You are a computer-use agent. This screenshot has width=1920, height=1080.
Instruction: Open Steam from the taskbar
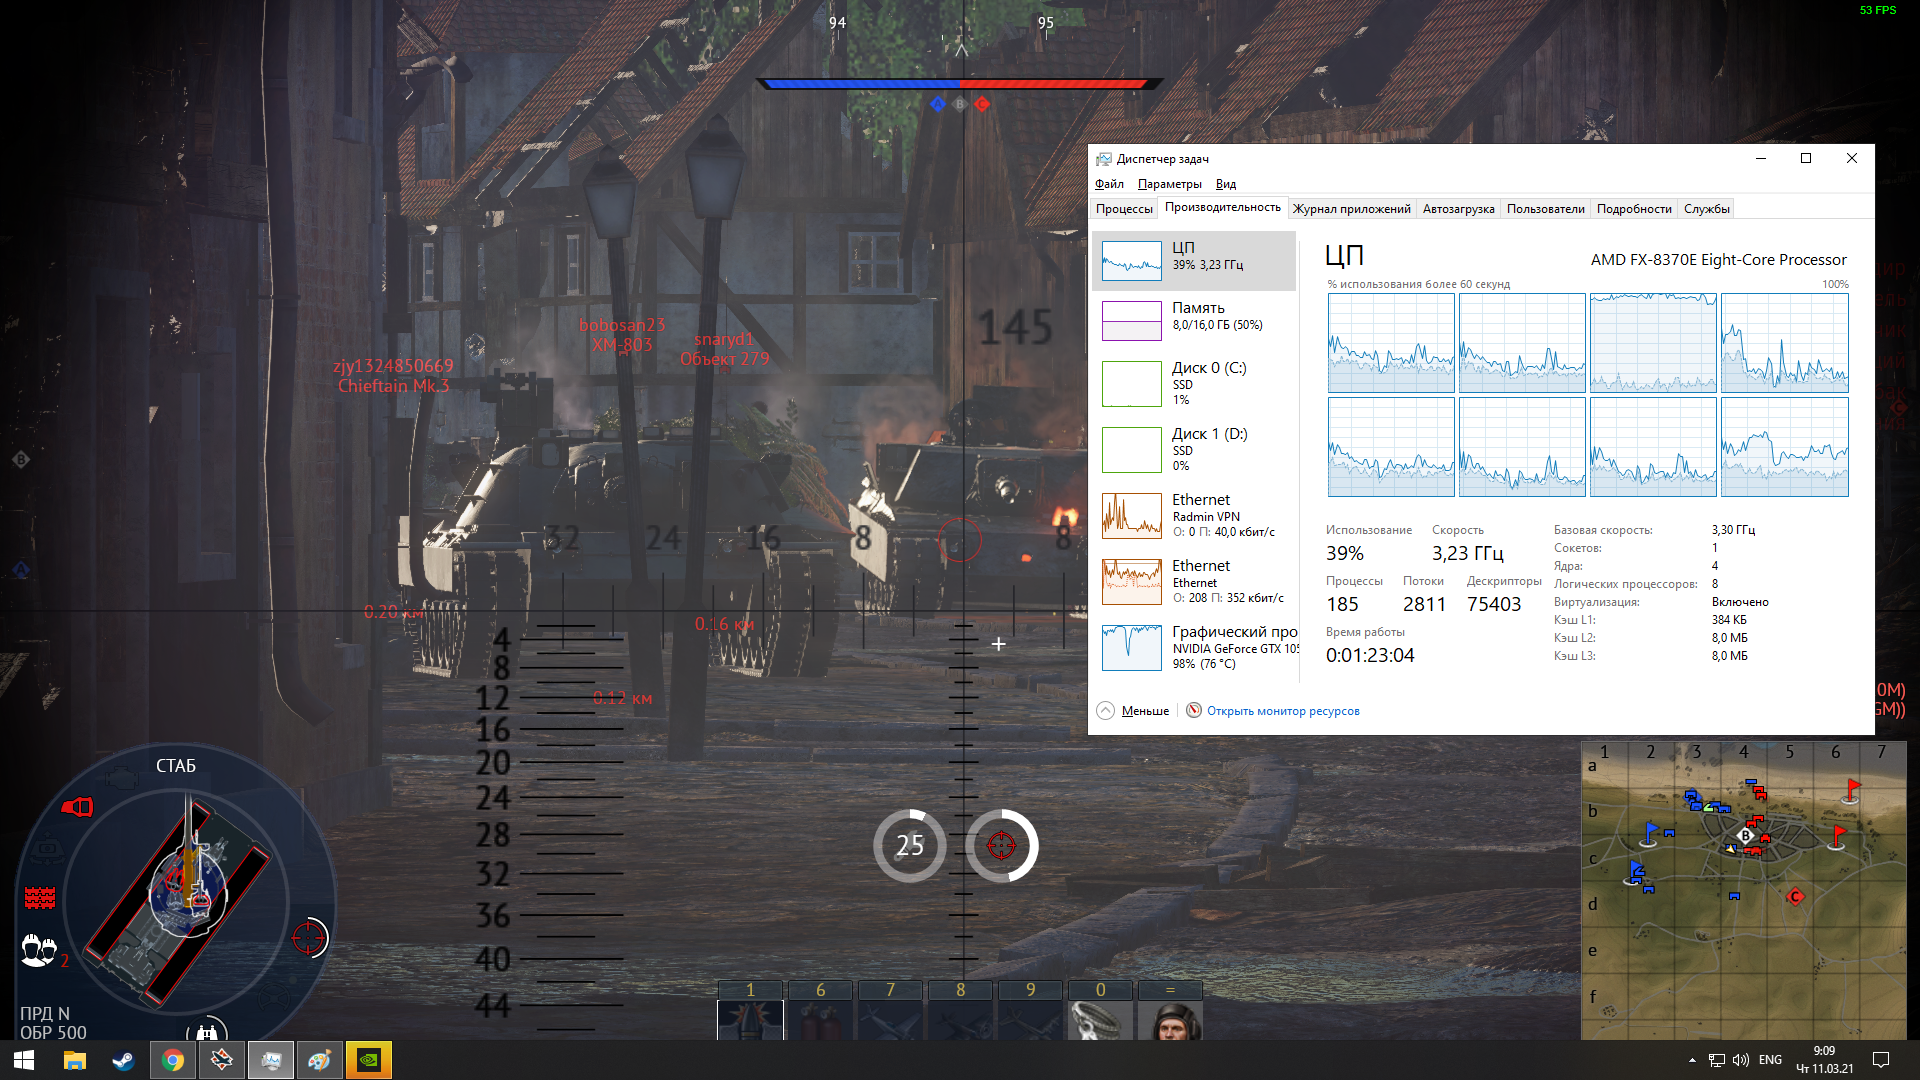(x=124, y=1060)
